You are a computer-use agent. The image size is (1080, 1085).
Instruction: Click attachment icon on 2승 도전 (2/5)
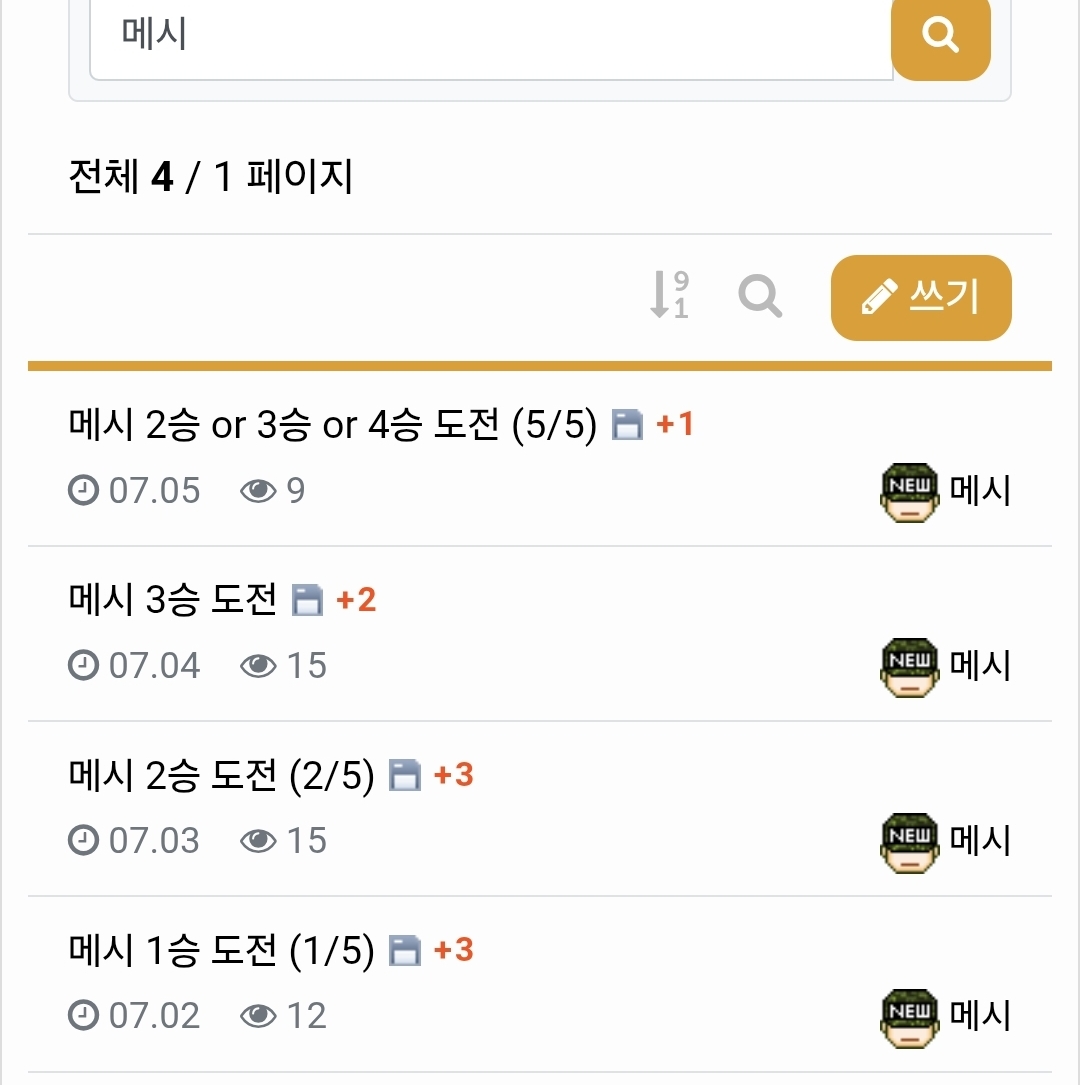[x=404, y=776]
